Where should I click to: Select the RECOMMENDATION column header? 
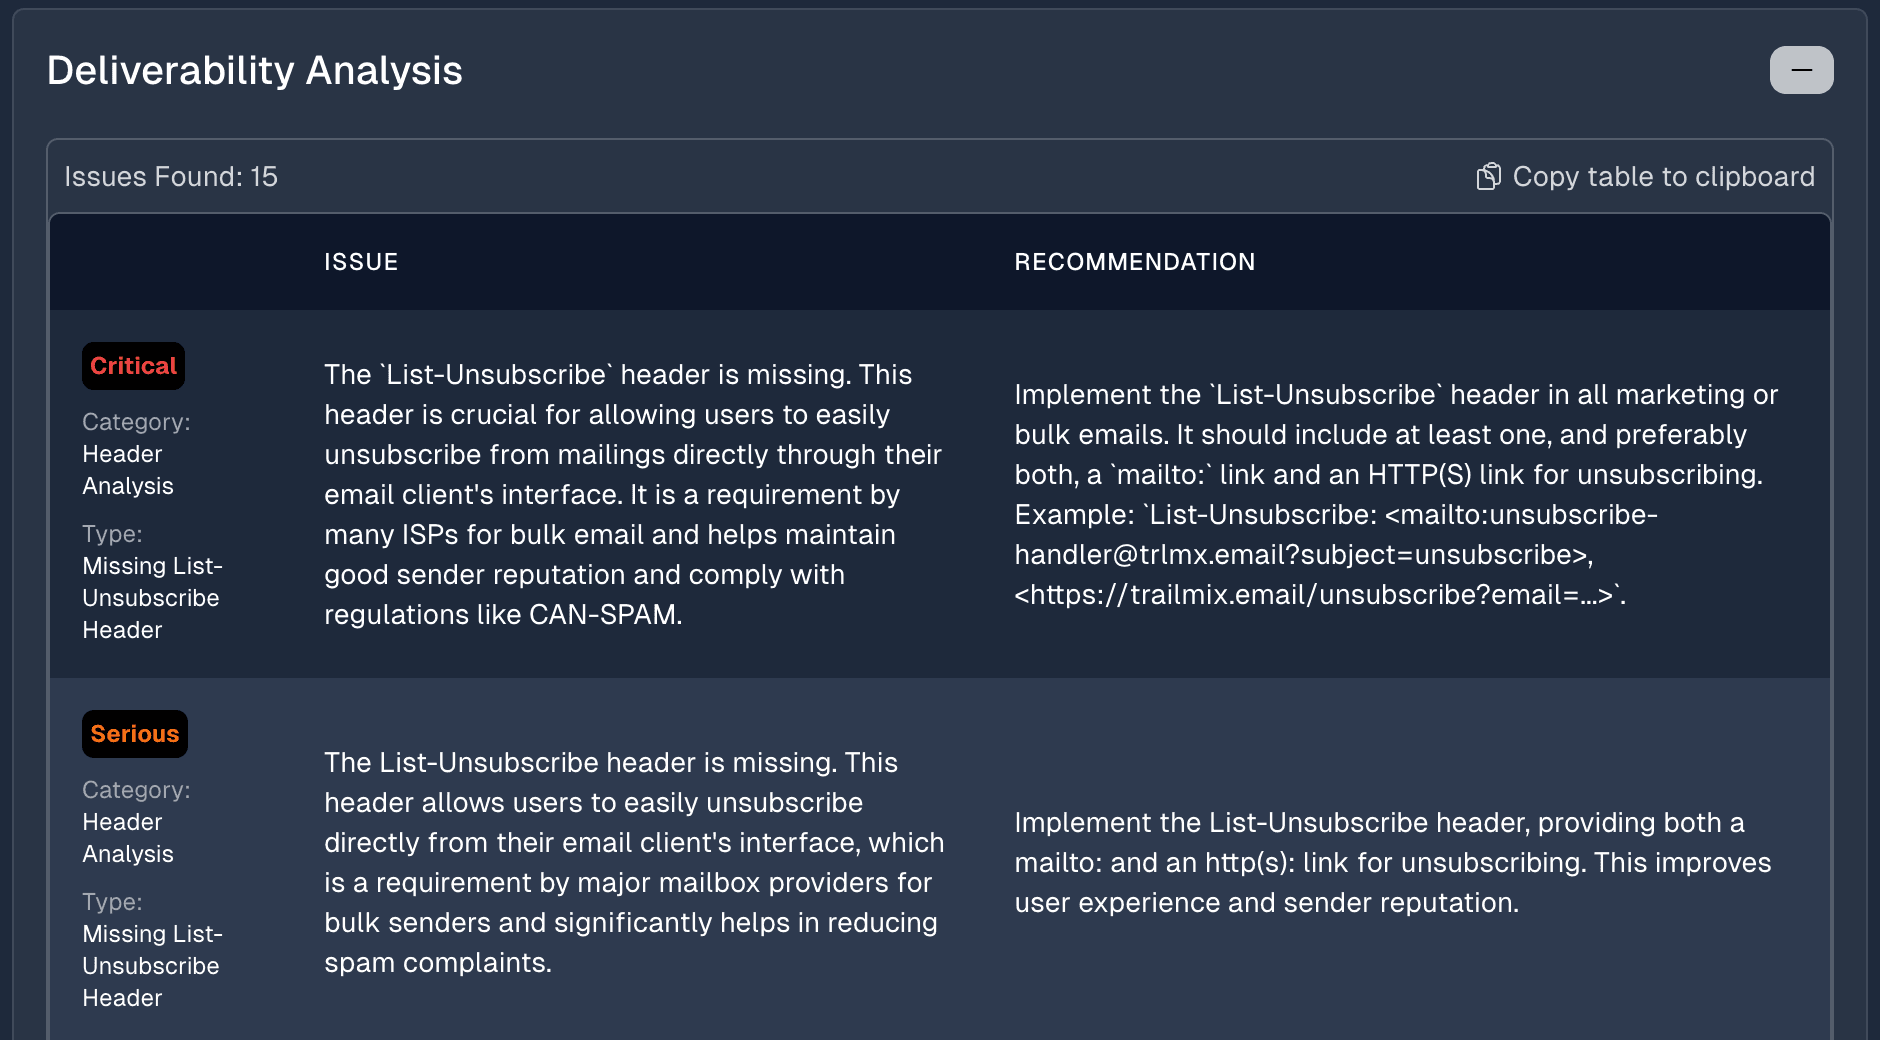pos(1135,262)
